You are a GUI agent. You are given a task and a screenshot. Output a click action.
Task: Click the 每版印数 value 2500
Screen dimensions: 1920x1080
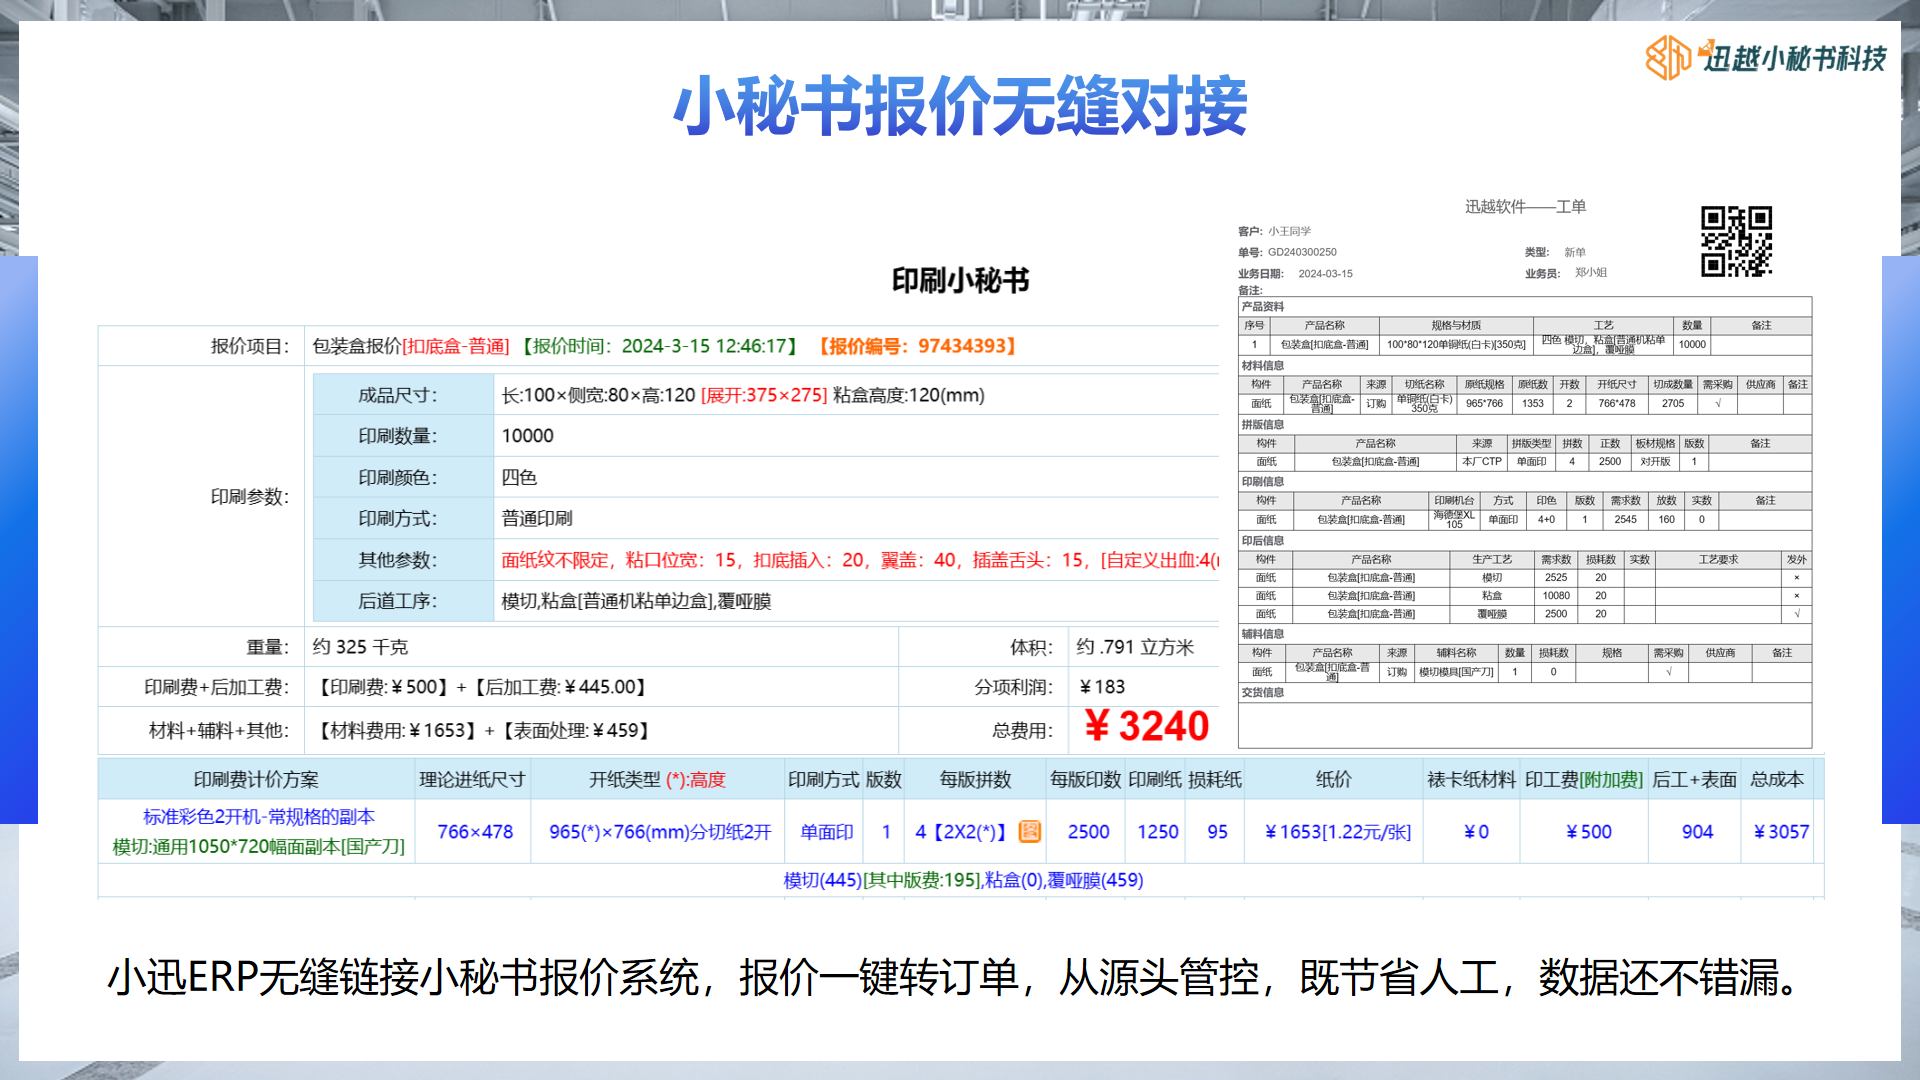point(1088,832)
